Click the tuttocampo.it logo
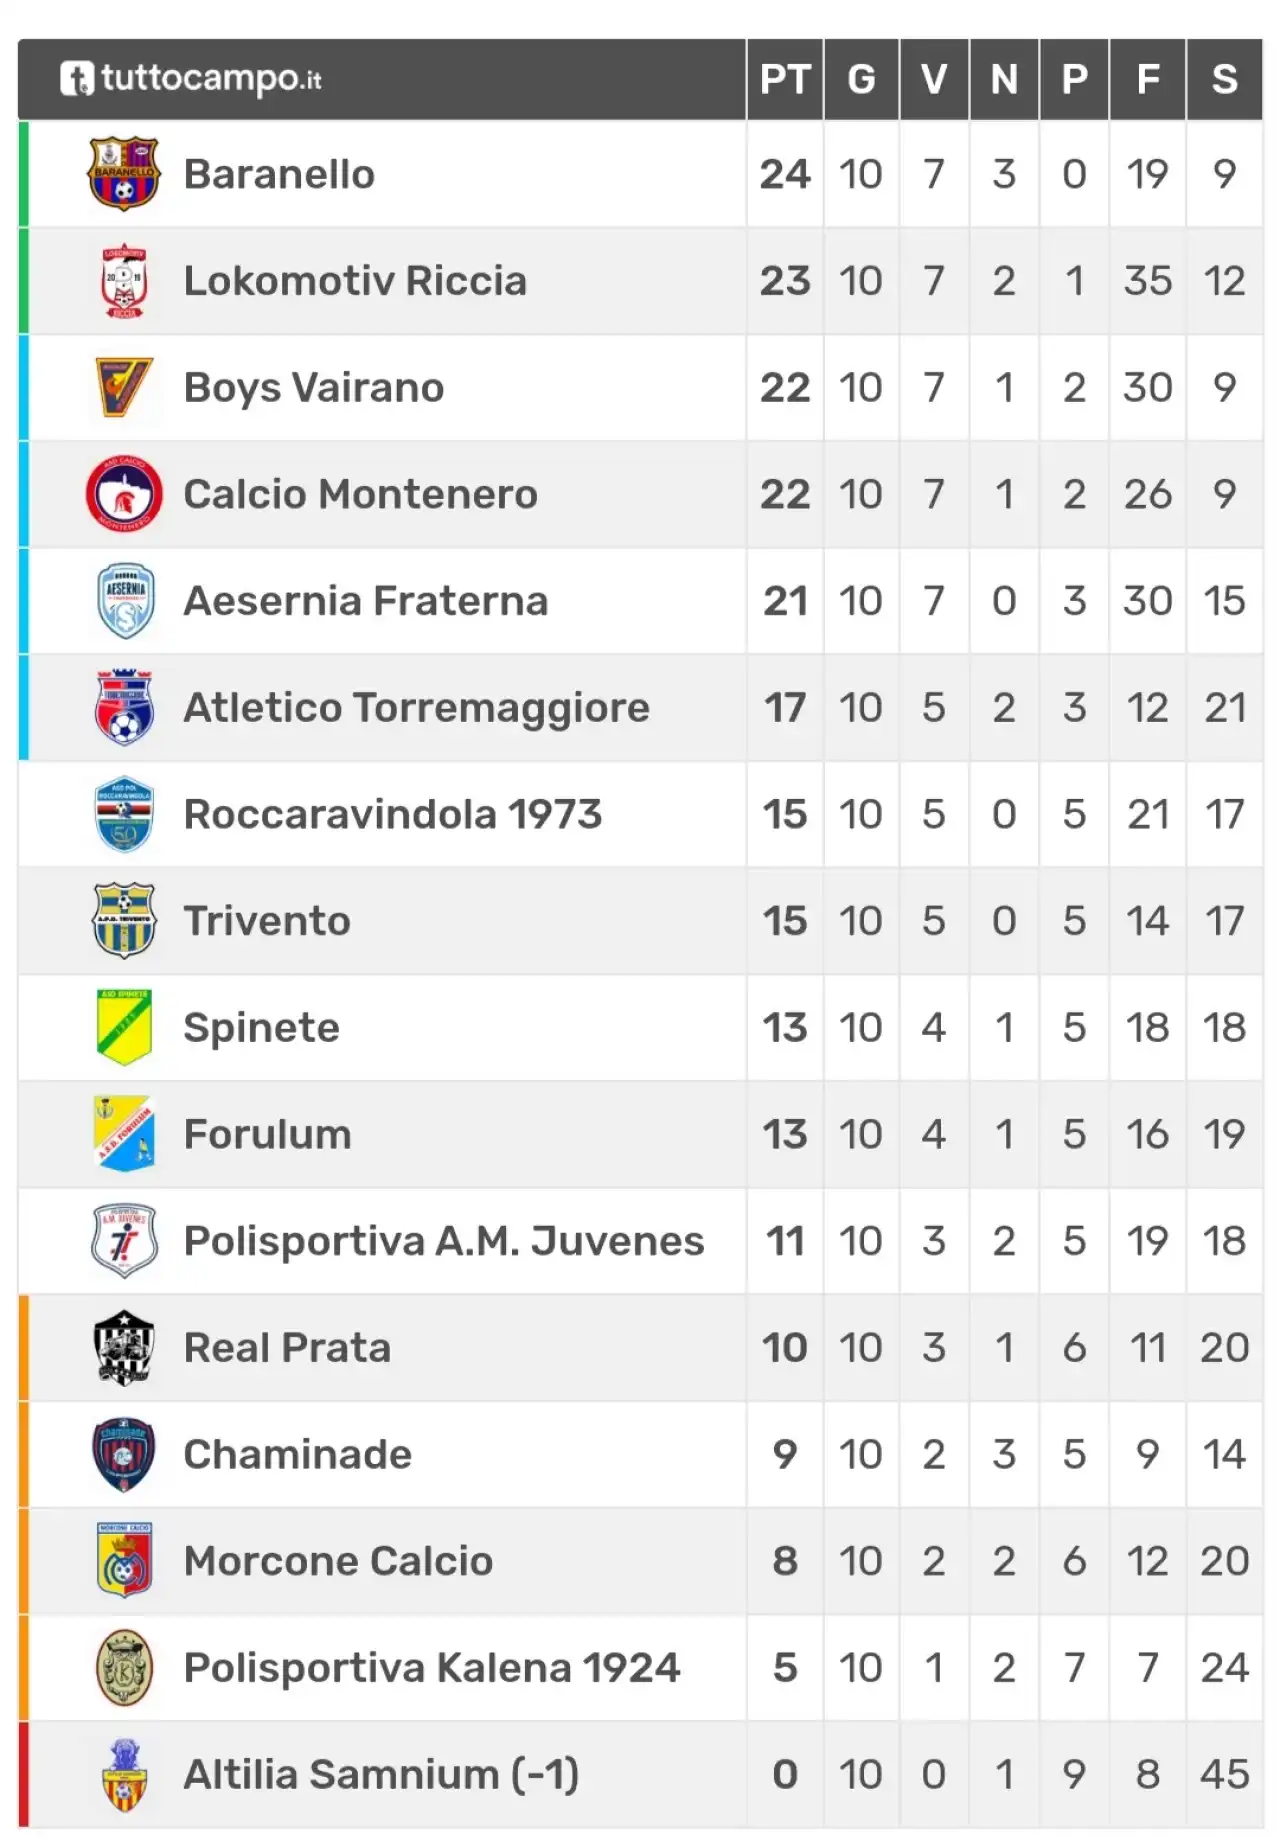The width and height of the screenshot is (1280, 1841). click(x=191, y=79)
